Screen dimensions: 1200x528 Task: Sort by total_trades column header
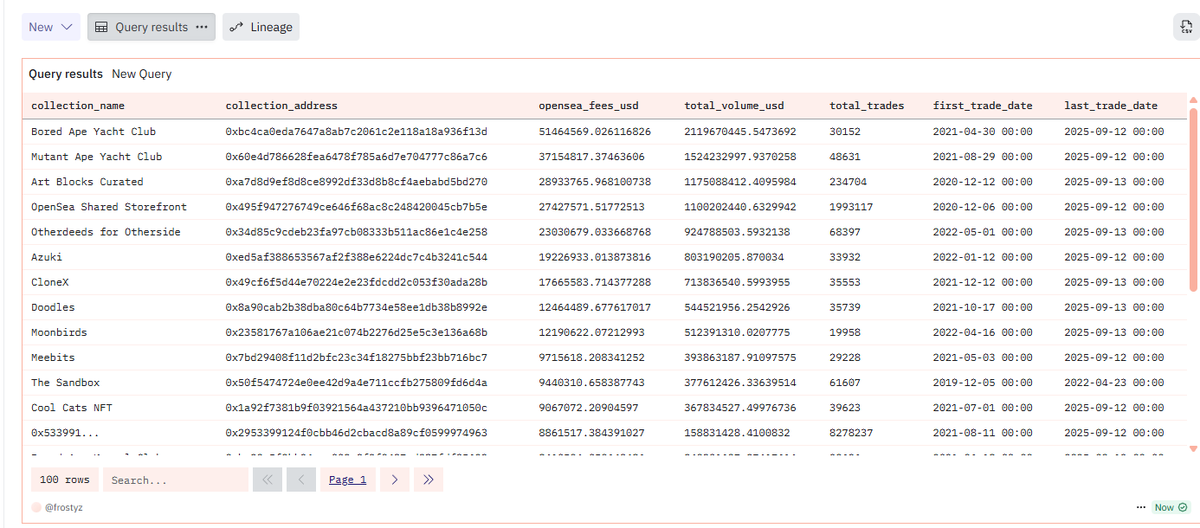pos(867,106)
